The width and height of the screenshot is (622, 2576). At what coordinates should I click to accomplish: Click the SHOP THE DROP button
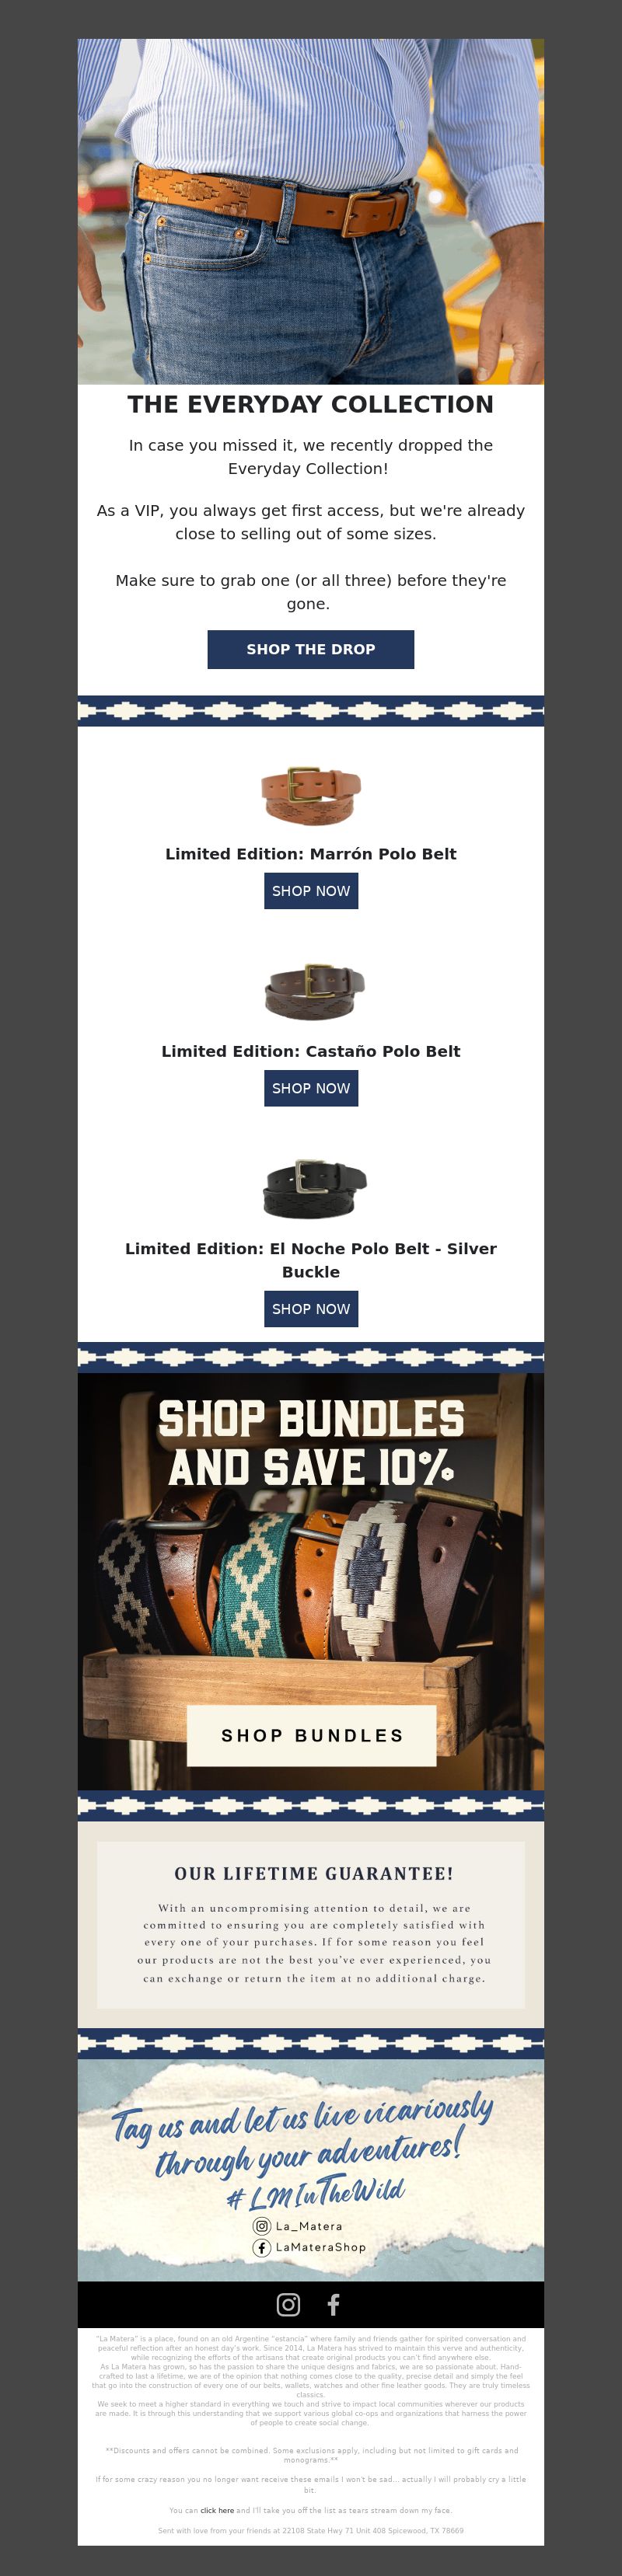click(x=311, y=649)
